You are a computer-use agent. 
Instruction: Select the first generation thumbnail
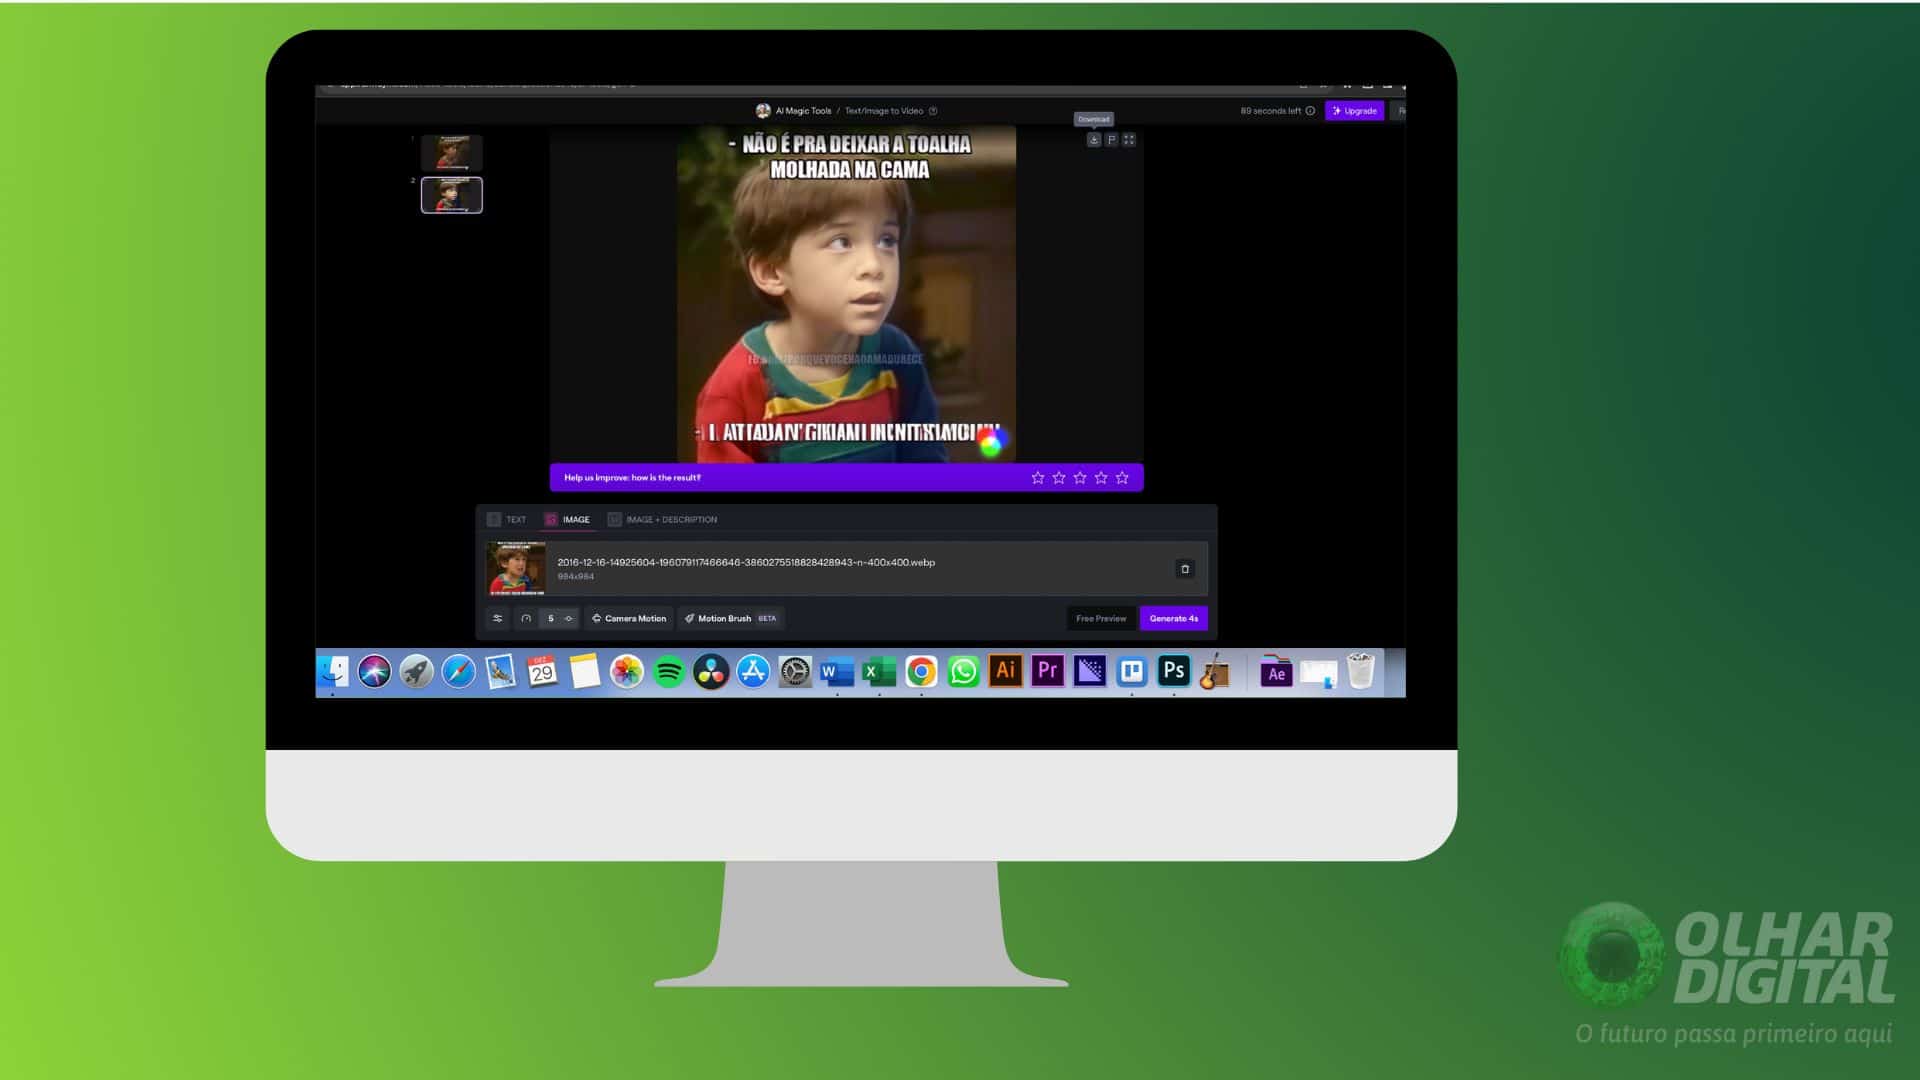(451, 153)
